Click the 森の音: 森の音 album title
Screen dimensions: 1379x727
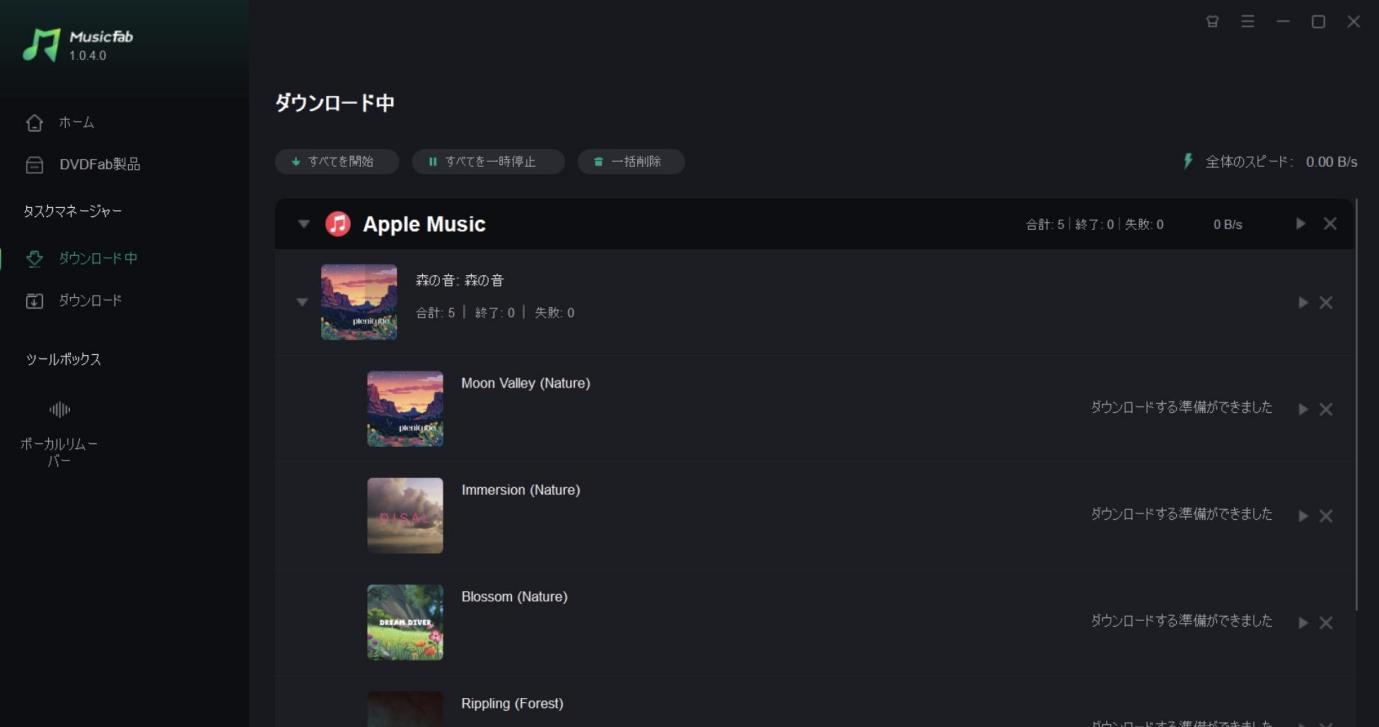(460, 281)
